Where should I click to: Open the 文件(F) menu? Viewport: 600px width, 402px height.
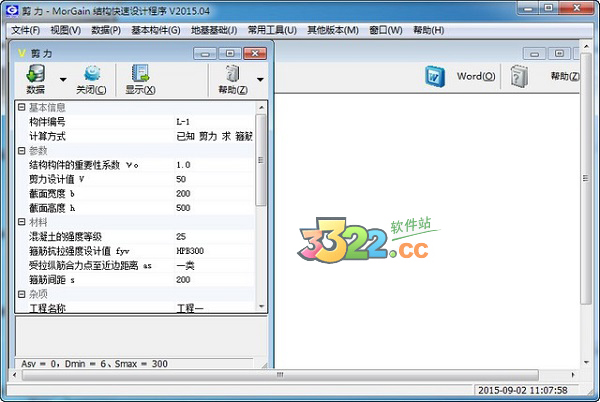25,30
